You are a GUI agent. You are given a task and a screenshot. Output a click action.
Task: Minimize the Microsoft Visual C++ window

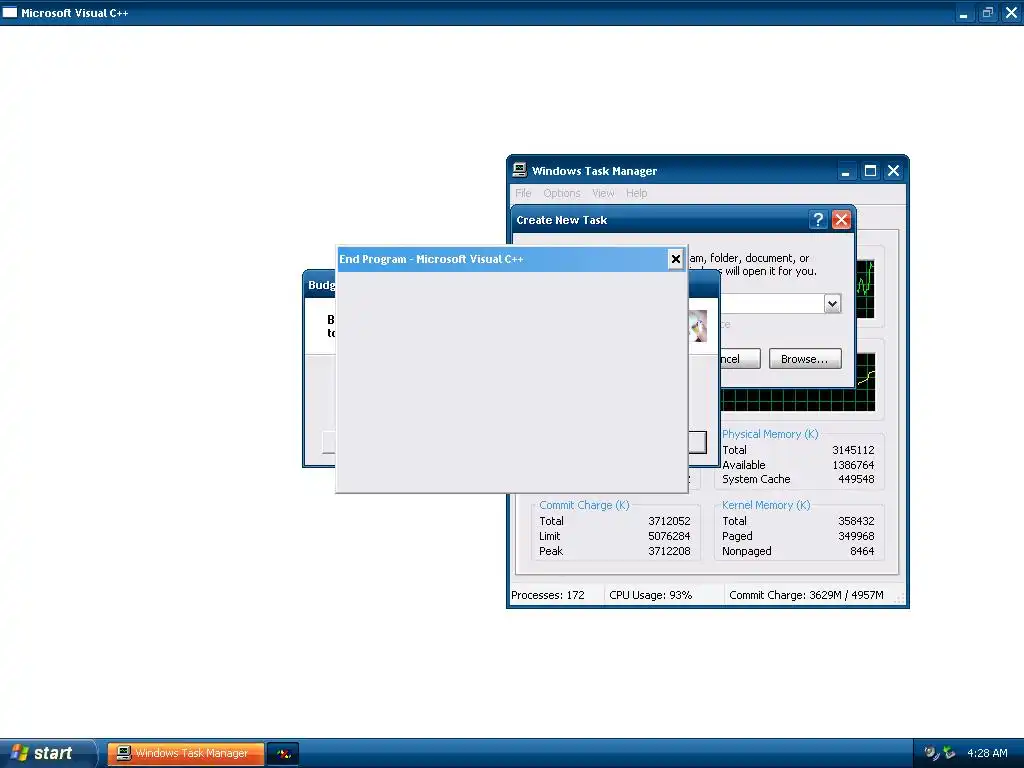(963, 13)
